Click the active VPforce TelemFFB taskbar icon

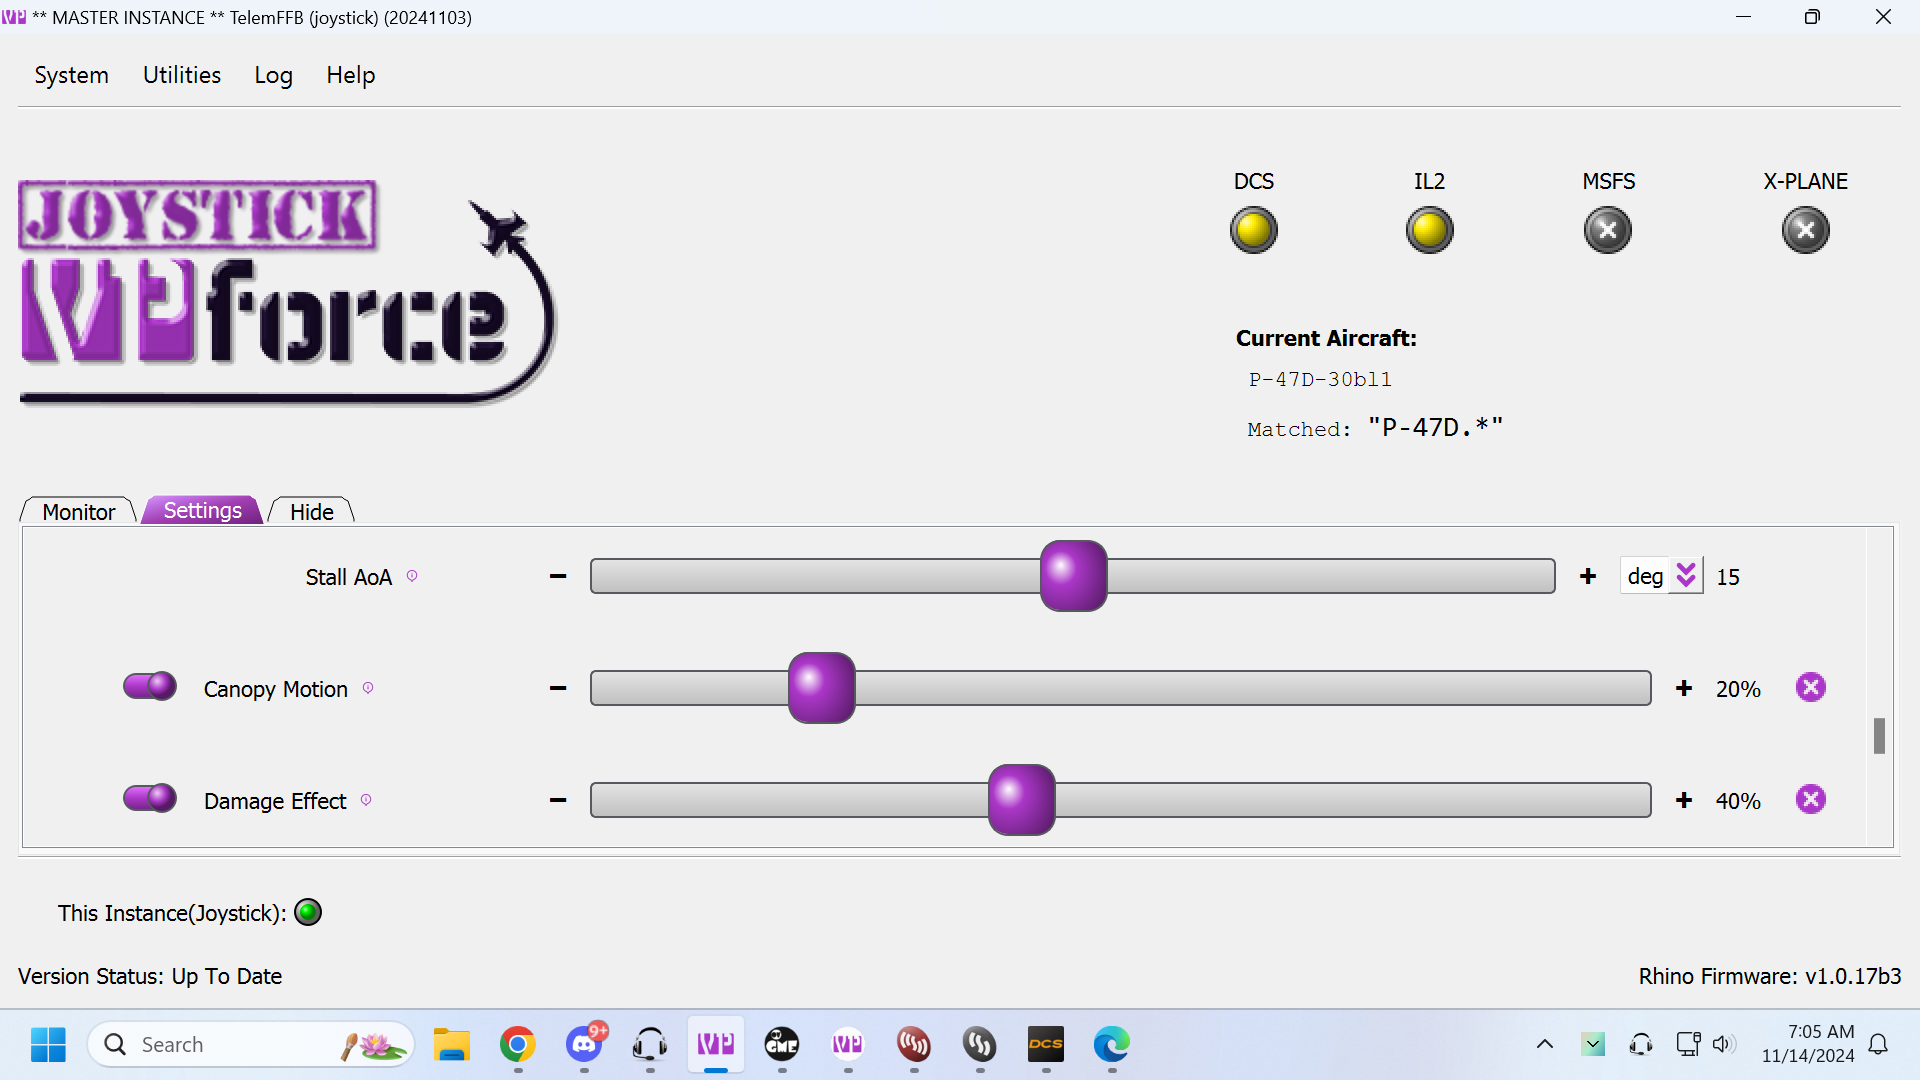point(716,1044)
